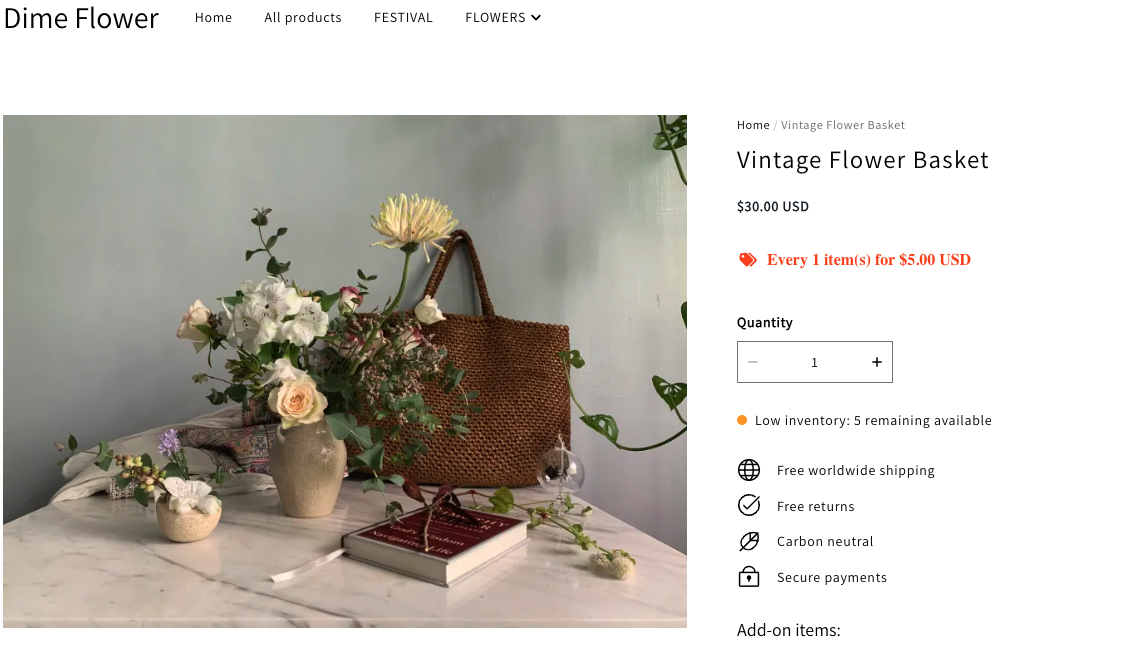Screen dimensions: 1135x647
Task: Click the quantity number input field
Action: [x=814, y=362]
